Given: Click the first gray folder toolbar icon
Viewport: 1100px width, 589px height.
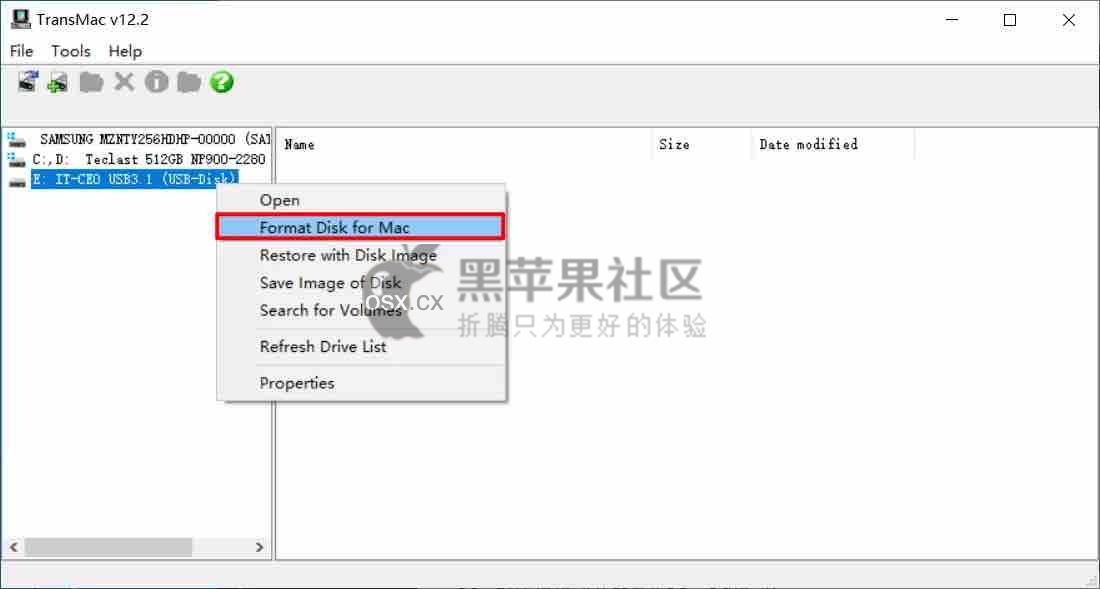Looking at the screenshot, I should [x=91, y=82].
